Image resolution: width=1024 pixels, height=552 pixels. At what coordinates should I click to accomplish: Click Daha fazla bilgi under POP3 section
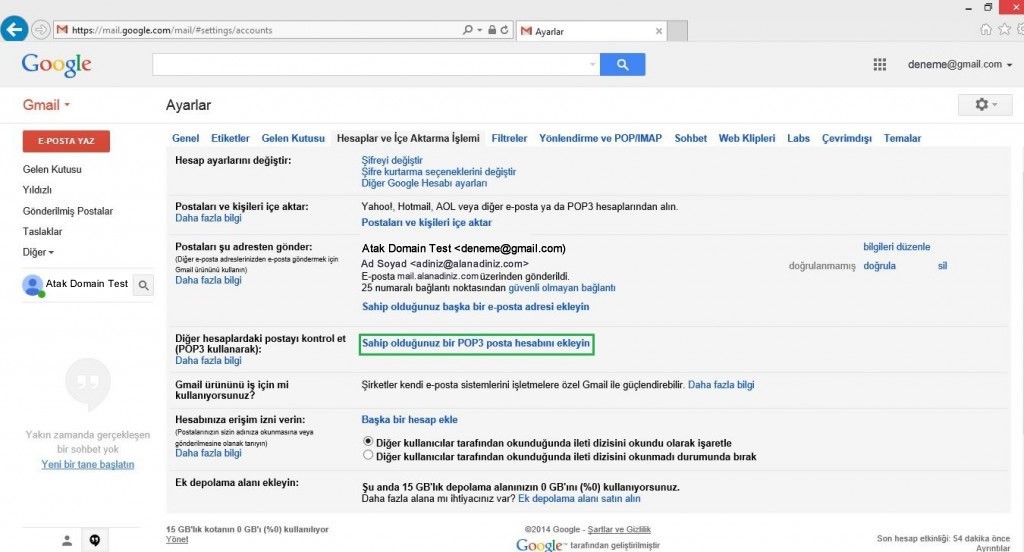tap(208, 361)
